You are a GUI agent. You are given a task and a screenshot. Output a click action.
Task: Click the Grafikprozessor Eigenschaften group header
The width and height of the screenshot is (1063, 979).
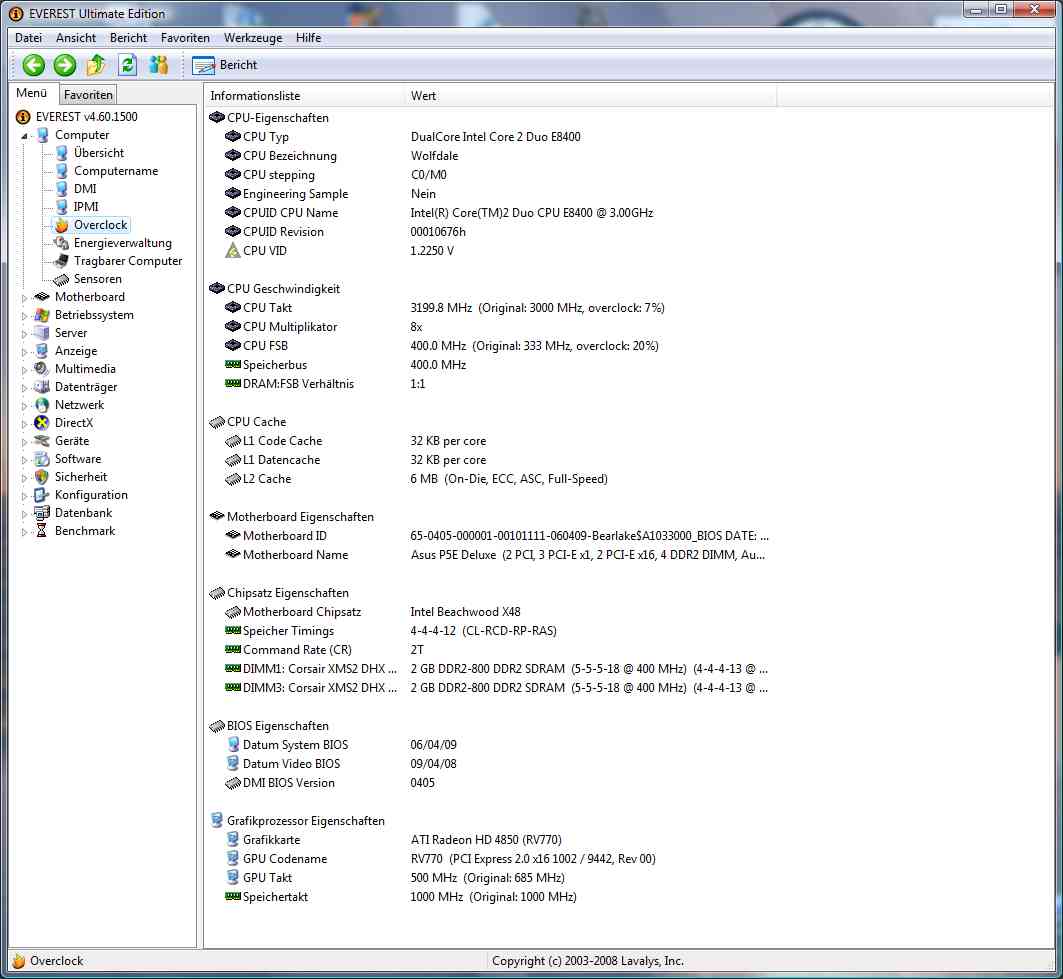tap(298, 820)
